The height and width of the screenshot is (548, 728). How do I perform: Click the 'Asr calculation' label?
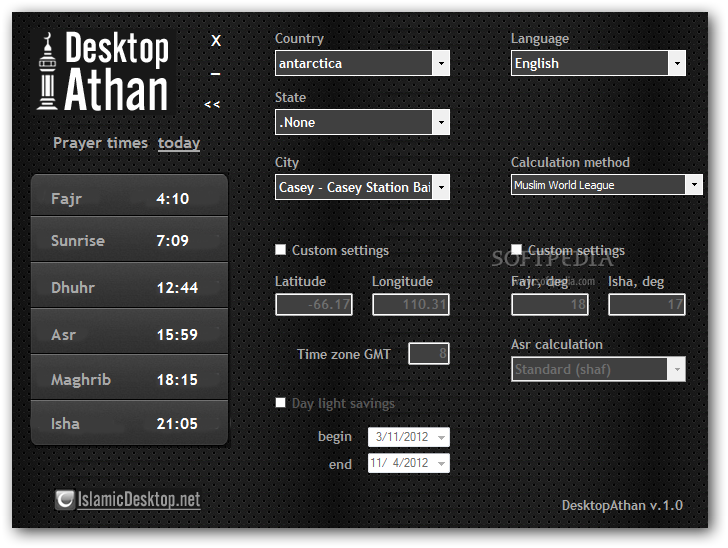557,344
